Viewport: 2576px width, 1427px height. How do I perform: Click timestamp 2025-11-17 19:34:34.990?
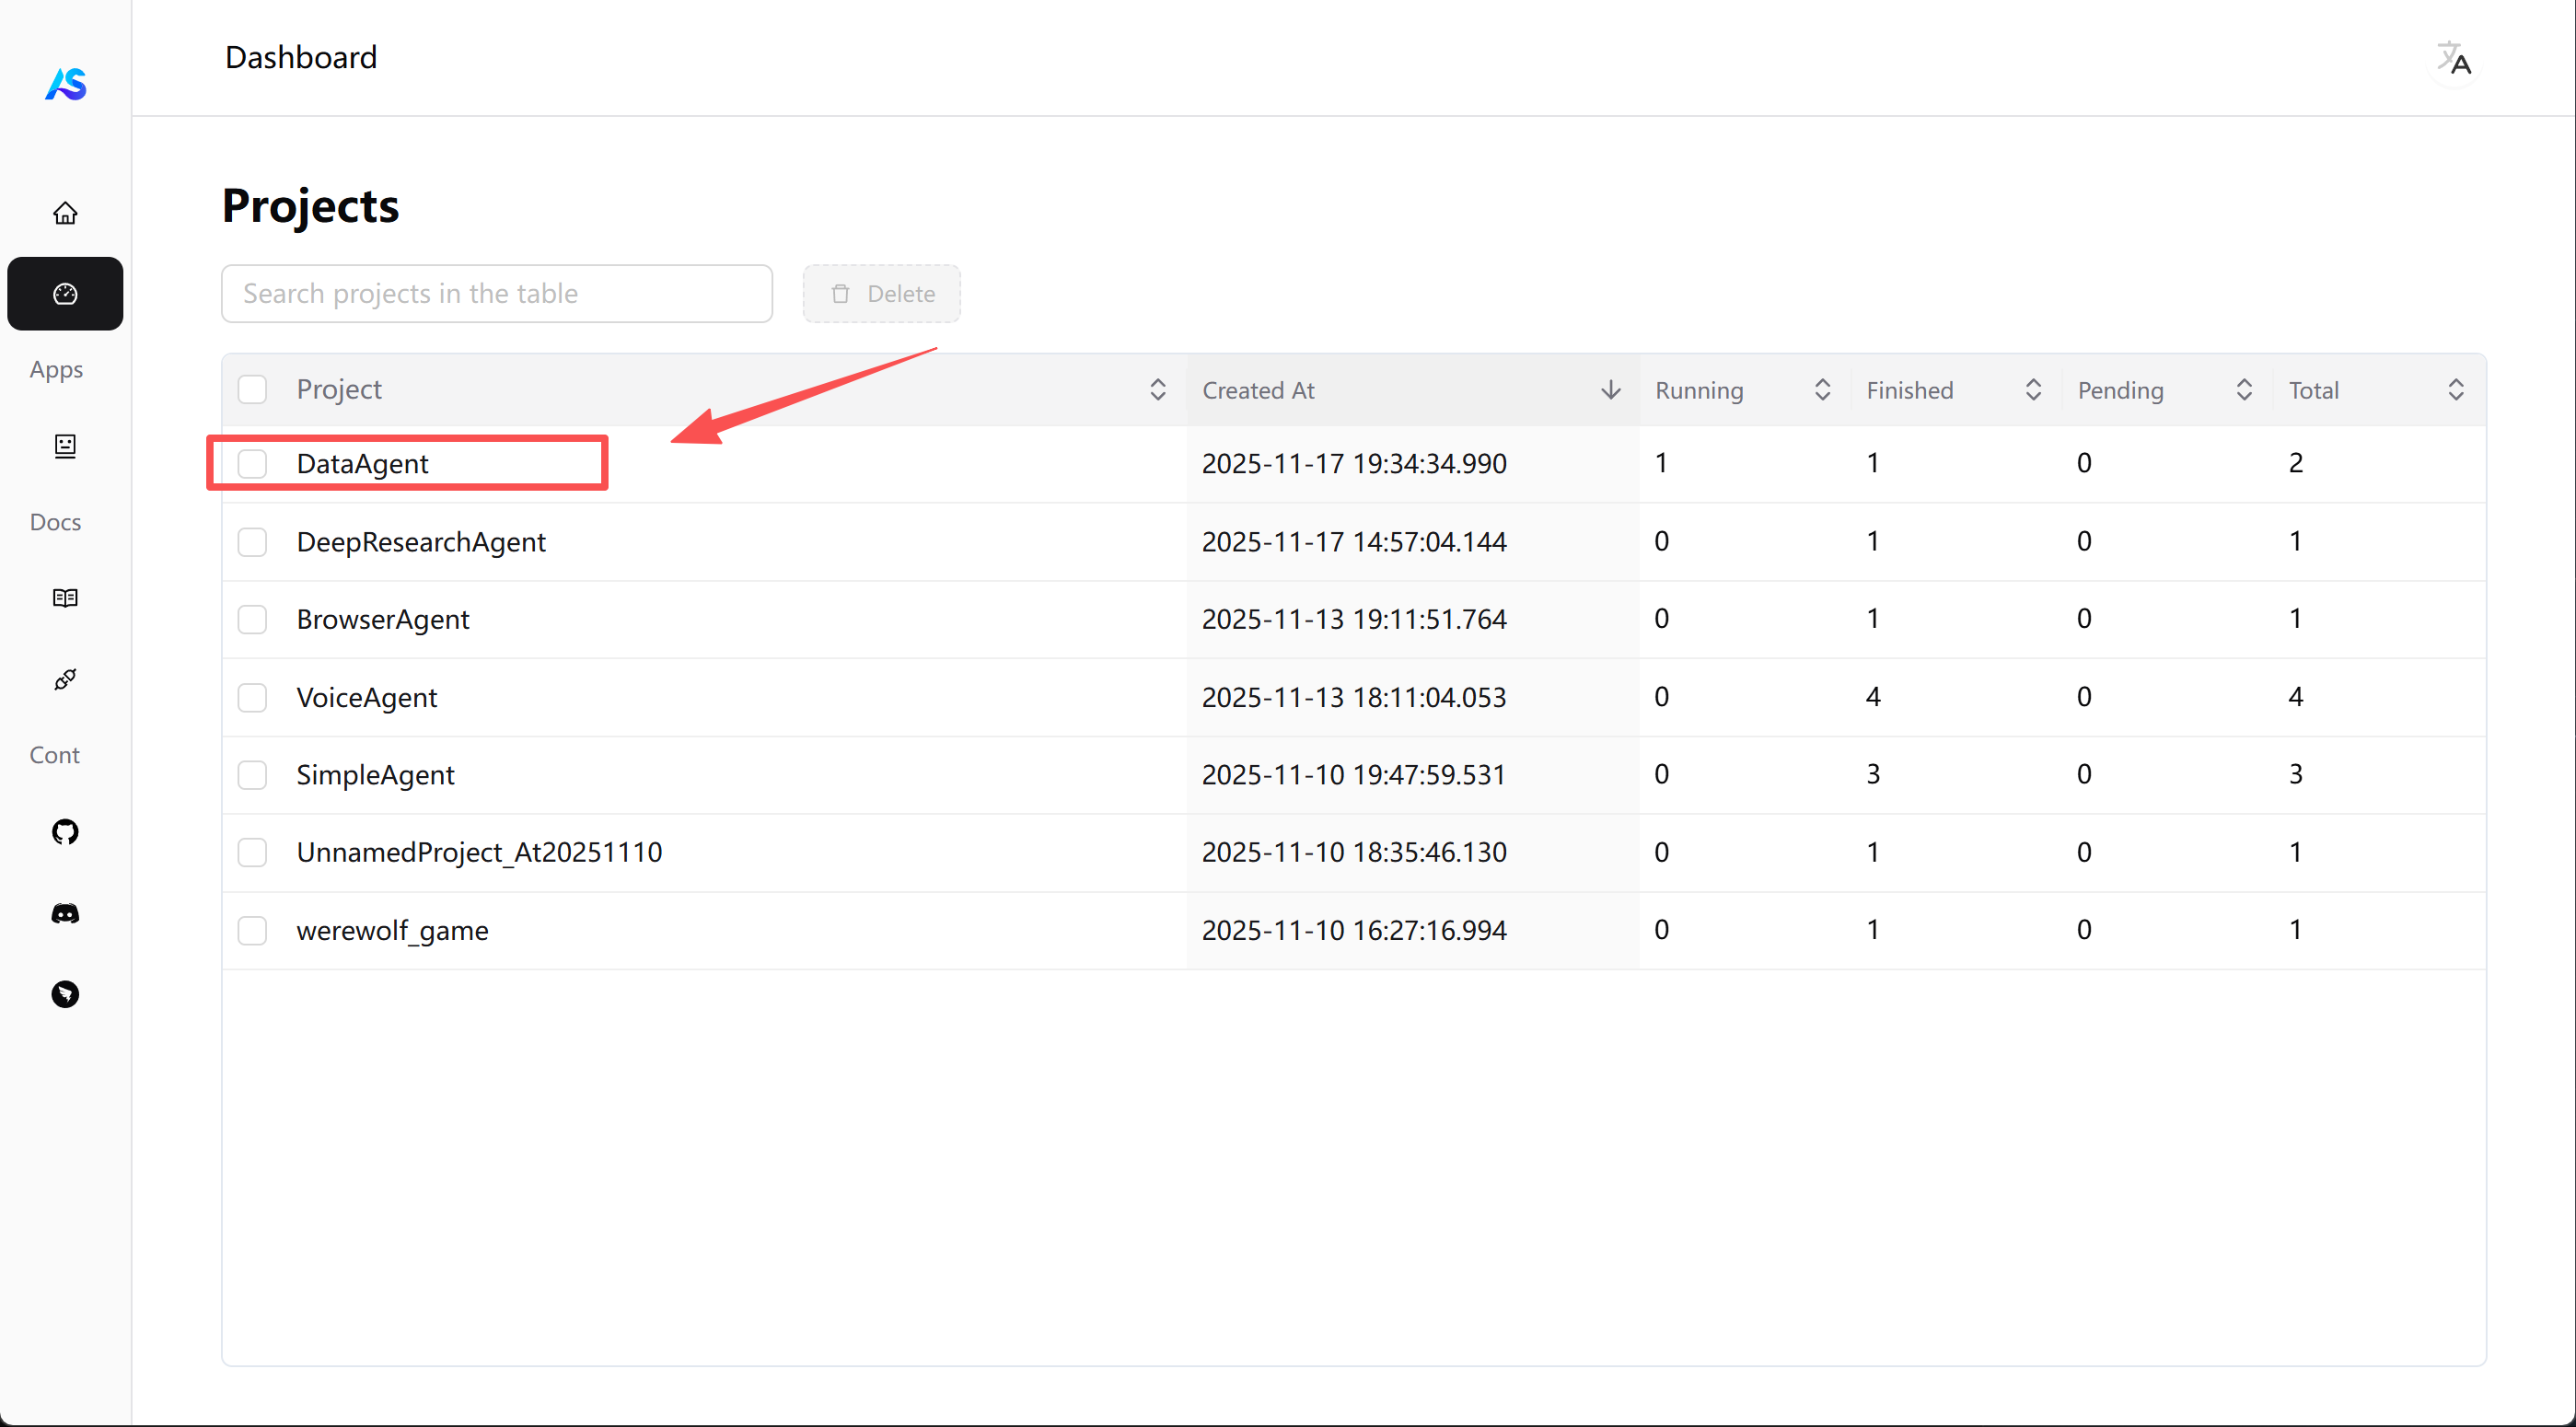[x=1354, y=464]
